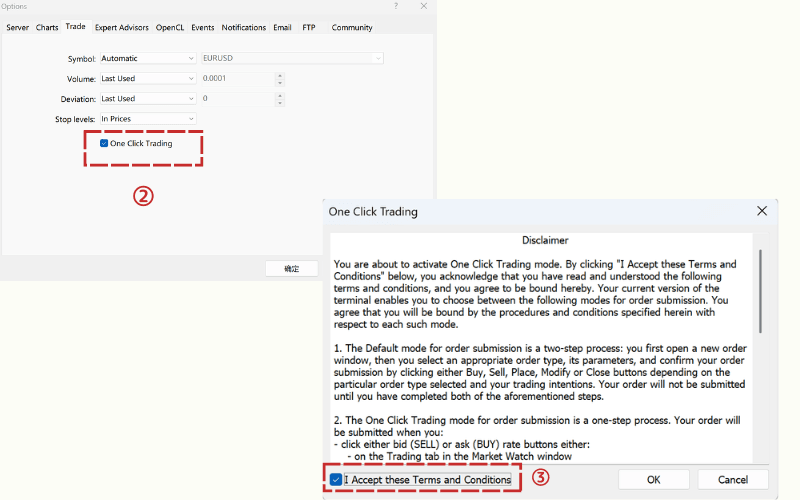Viewport: 800px width, 500px height.
Task: Toggle the One Click Trading checkbox
Action: pos(104,143)
